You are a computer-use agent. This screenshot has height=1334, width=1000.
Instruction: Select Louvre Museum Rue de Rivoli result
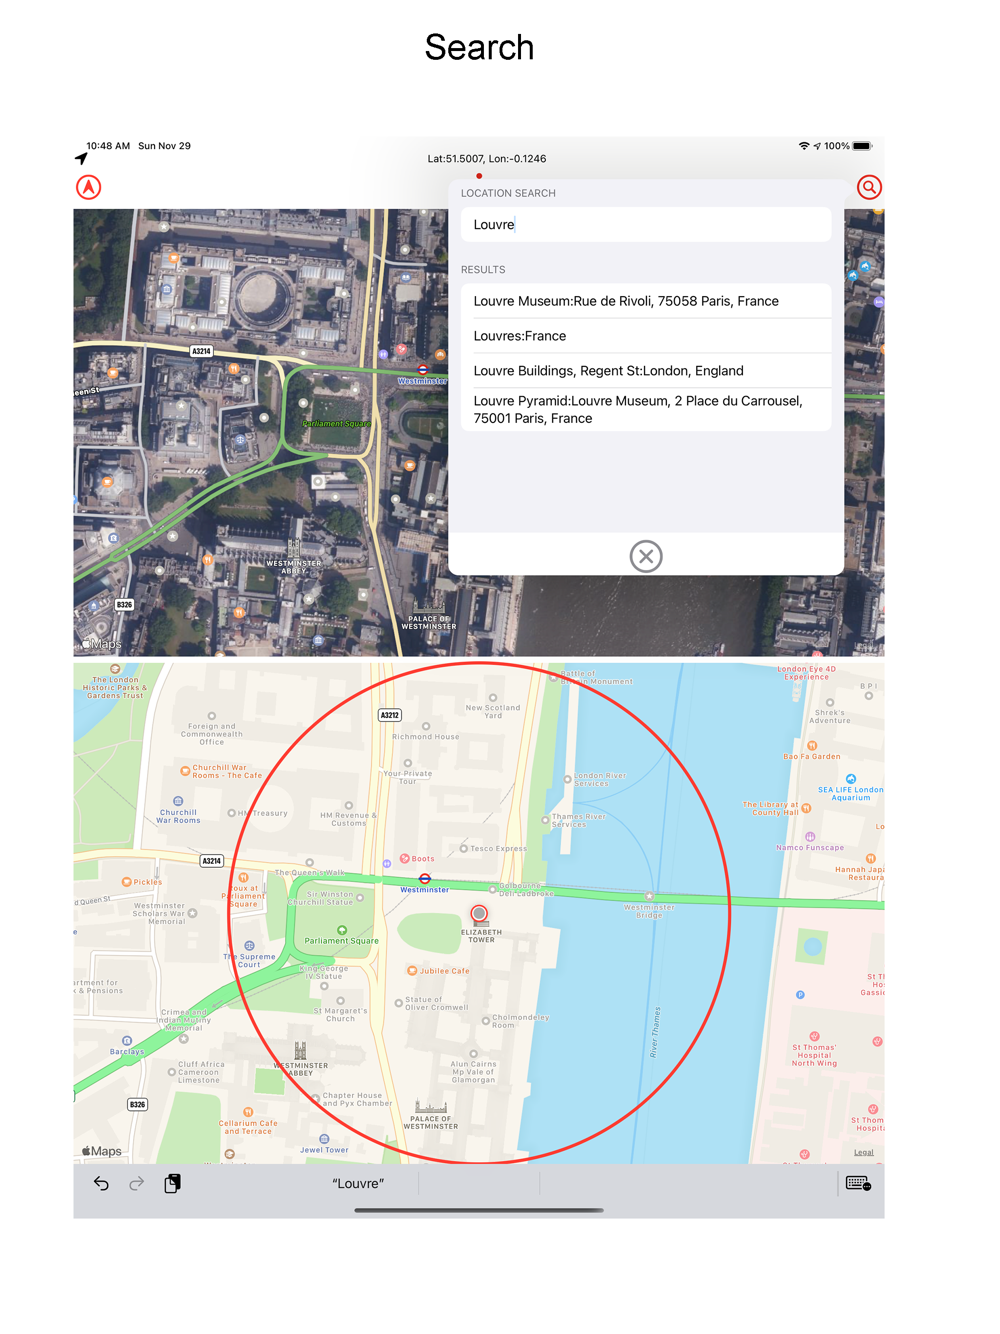tap(646, 301)
